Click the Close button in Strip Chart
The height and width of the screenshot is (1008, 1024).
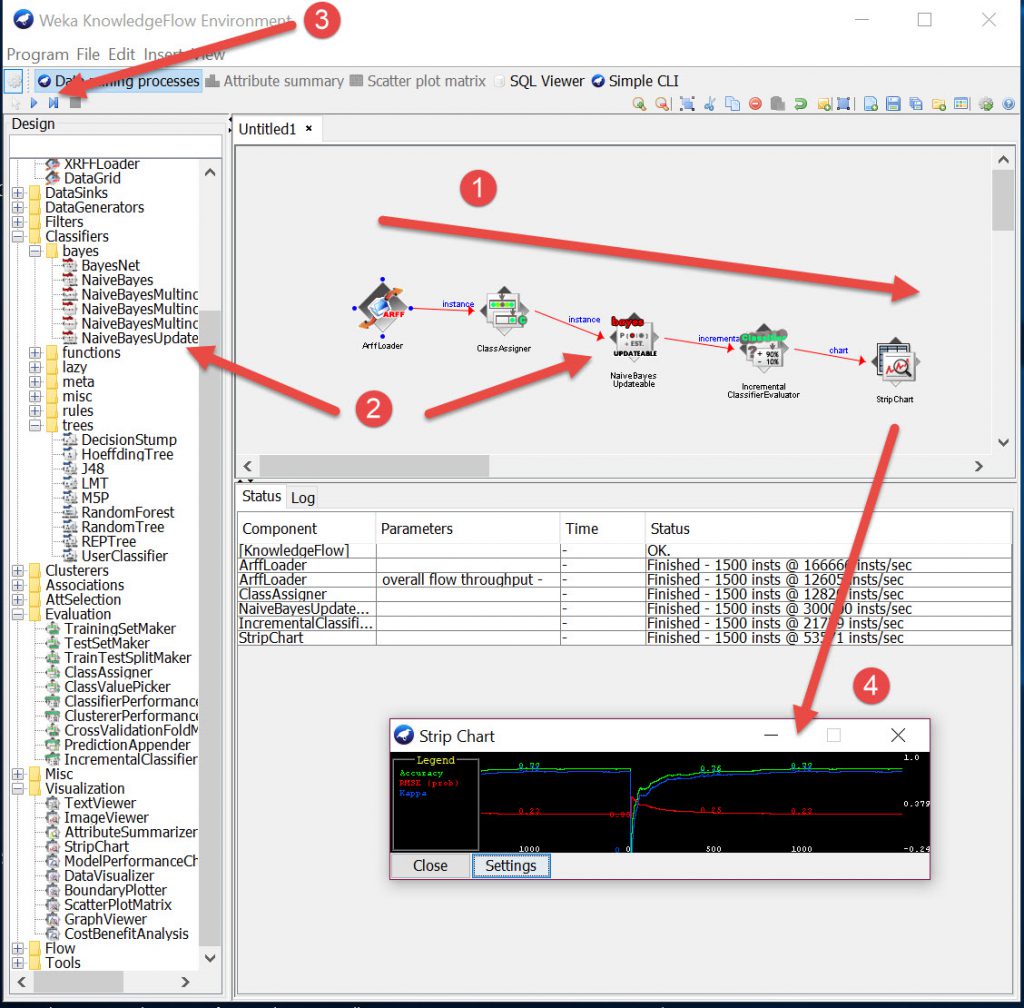click(x=430, y=865)
